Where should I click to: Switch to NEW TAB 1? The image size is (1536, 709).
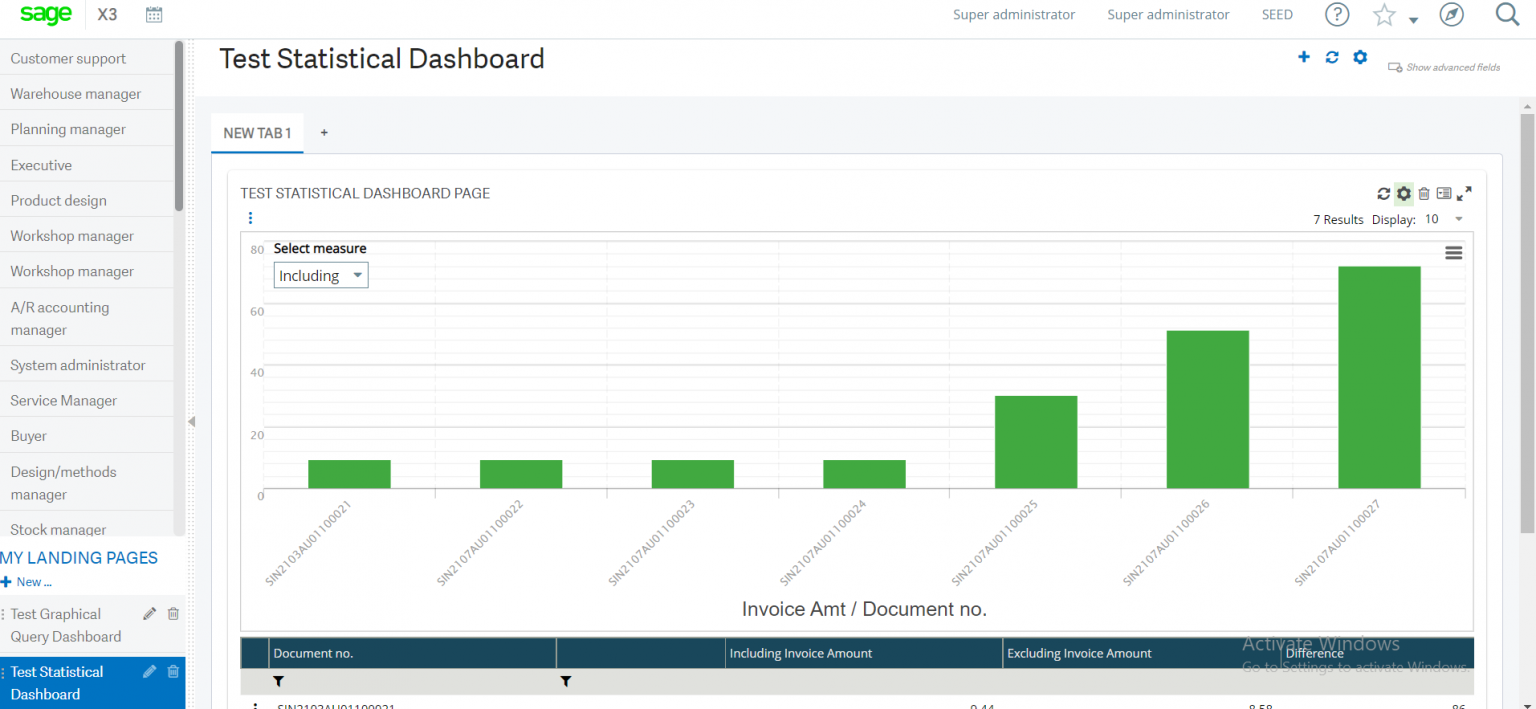tap(257, 132)
